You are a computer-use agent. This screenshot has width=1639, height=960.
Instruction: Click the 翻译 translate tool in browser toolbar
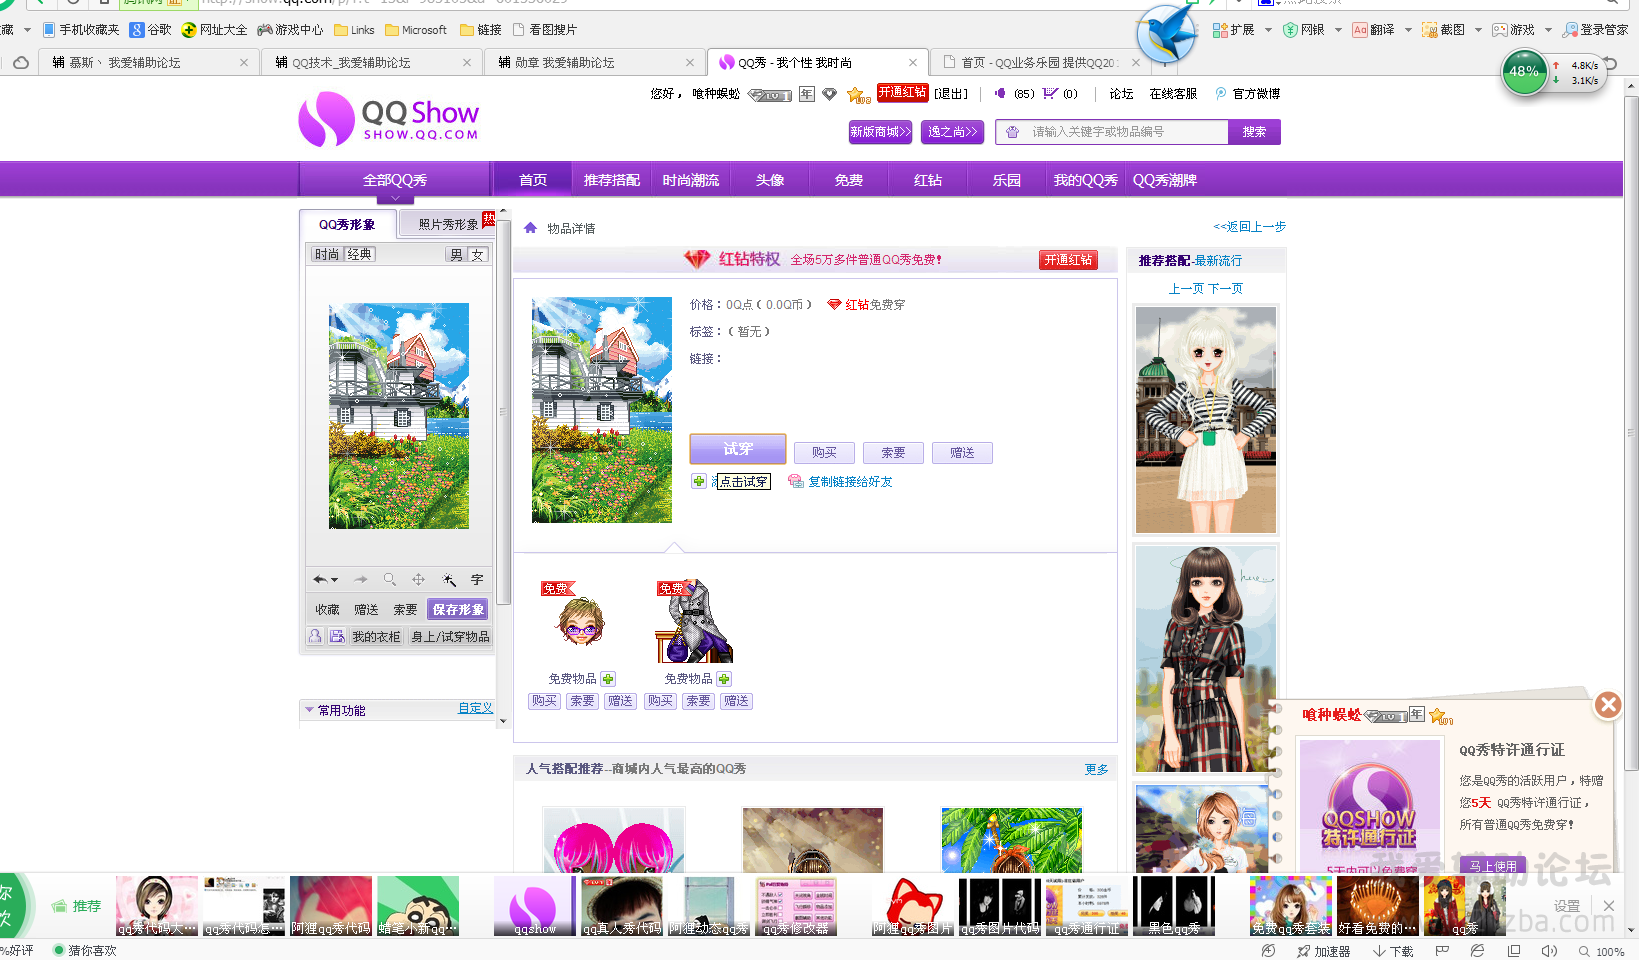(1373, 30)
